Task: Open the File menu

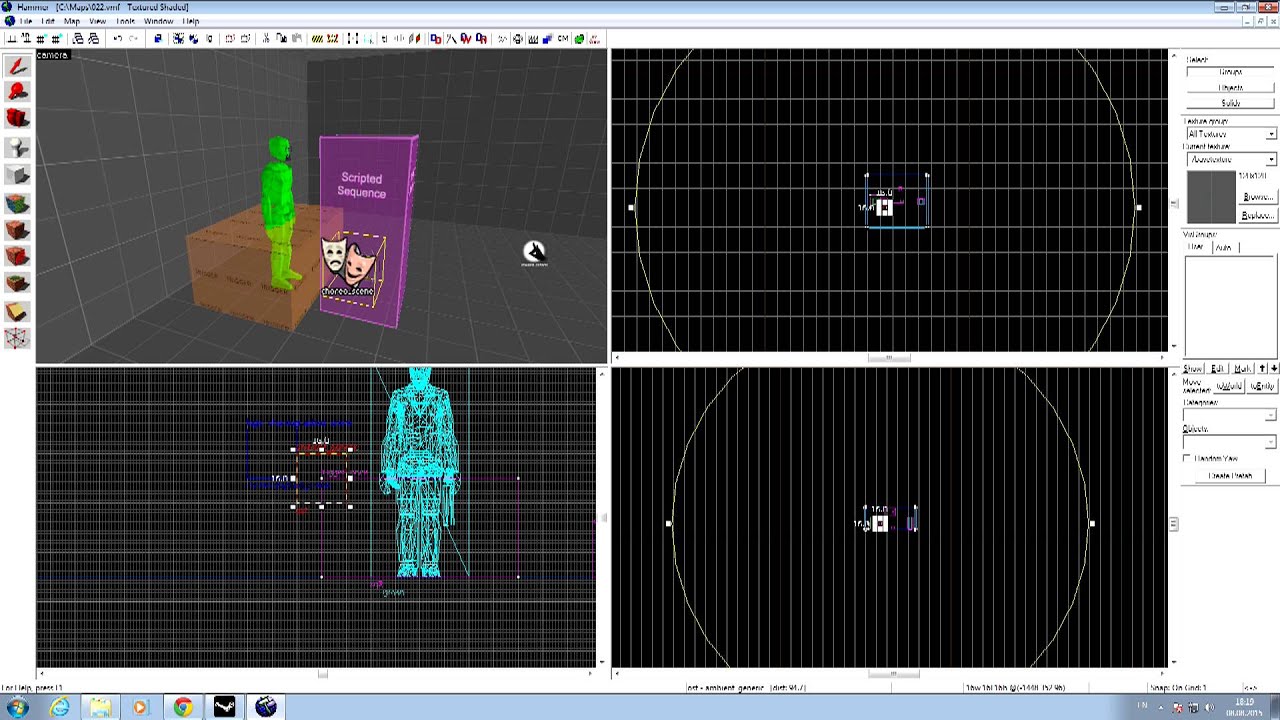Action: (x=26, y=20)
